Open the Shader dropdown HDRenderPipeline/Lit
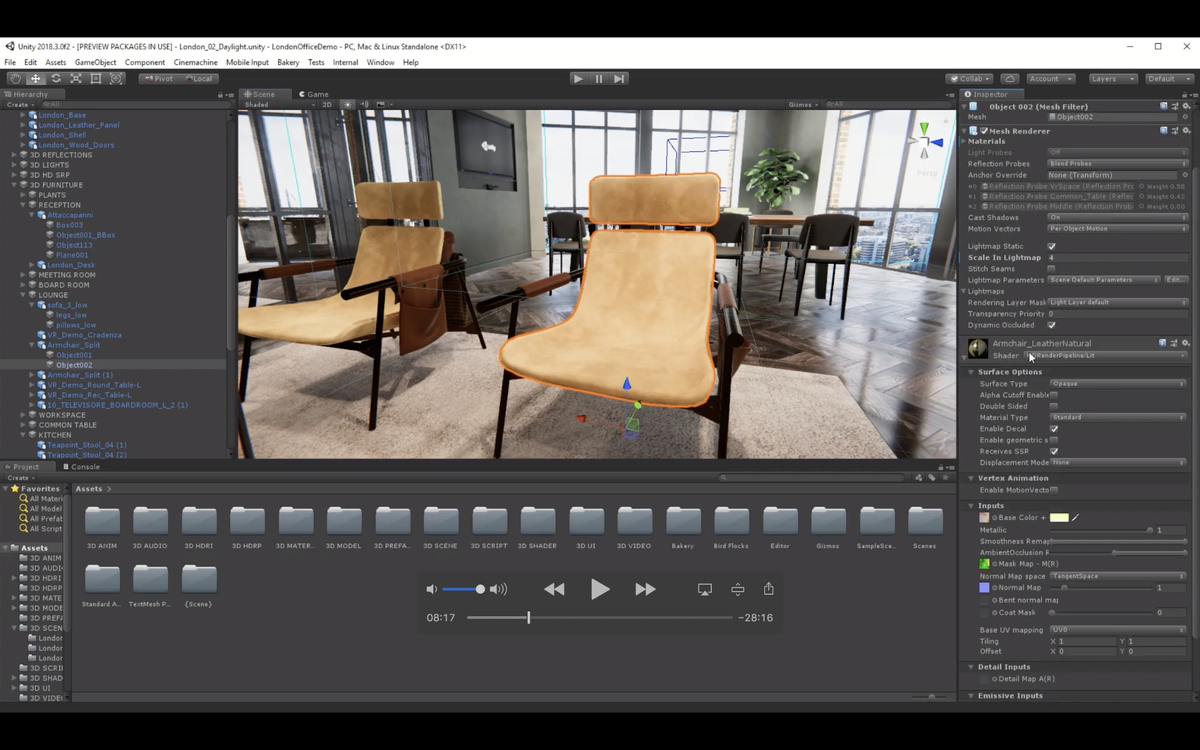Screen dimensions: 1200x750 pos(1105,355)
